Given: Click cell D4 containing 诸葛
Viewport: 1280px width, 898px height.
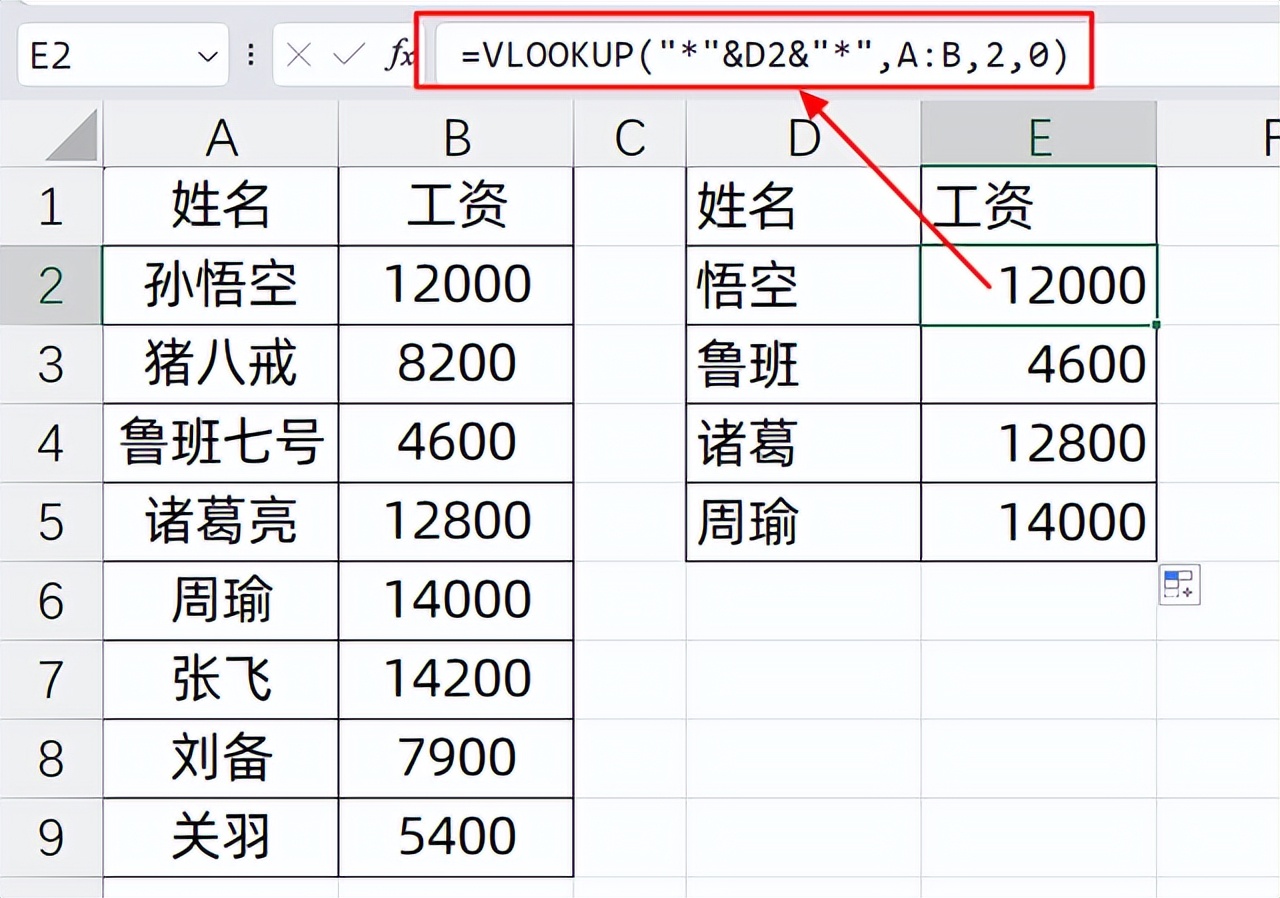Looking at the screenshot, I should point(804,443).
